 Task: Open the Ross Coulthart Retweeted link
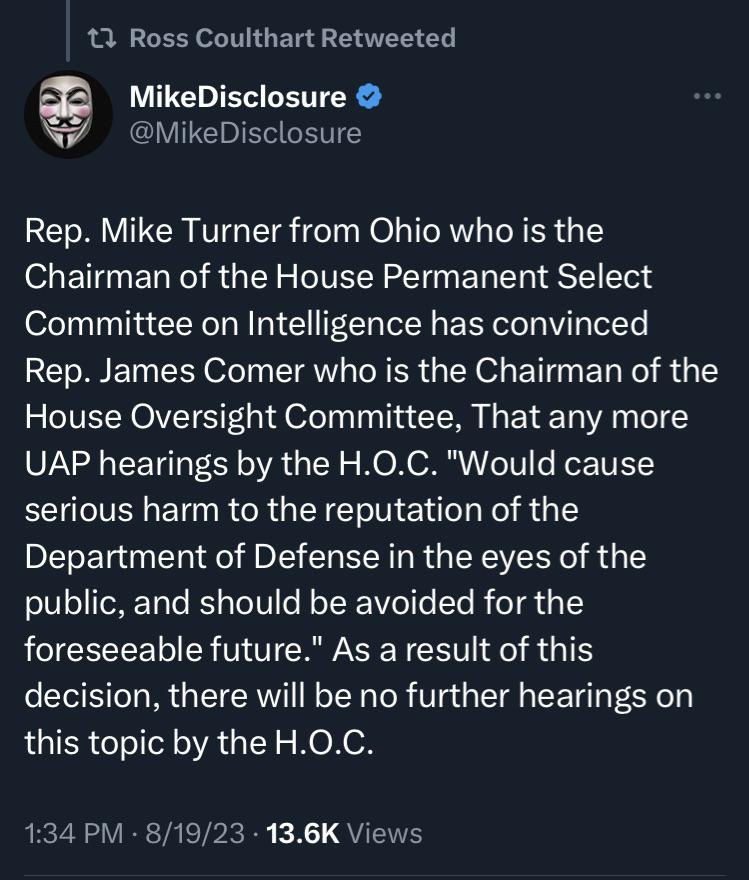[292, 38]
